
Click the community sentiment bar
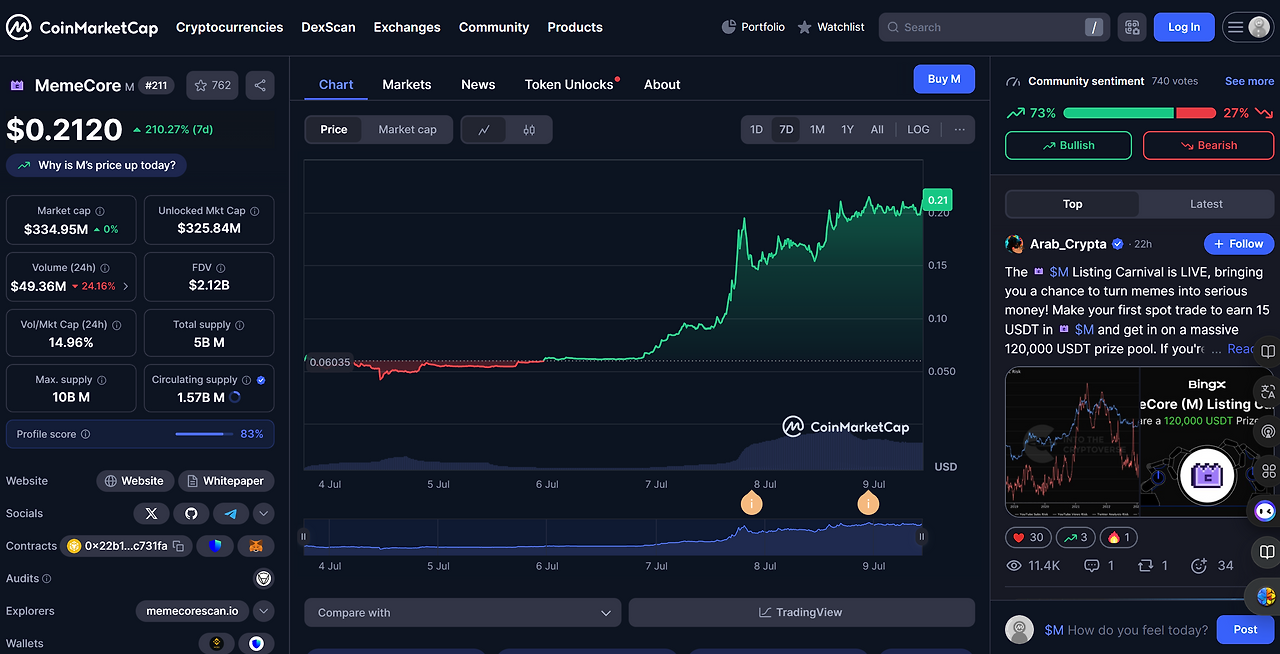point(1140,113)
